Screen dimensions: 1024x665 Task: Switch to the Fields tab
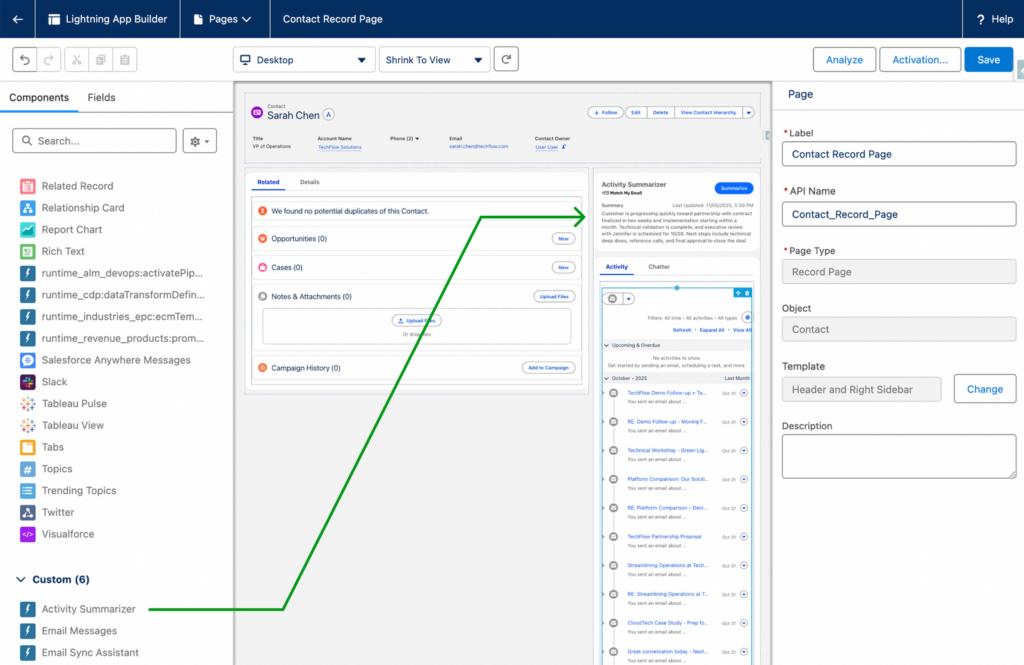pos(101,98)
